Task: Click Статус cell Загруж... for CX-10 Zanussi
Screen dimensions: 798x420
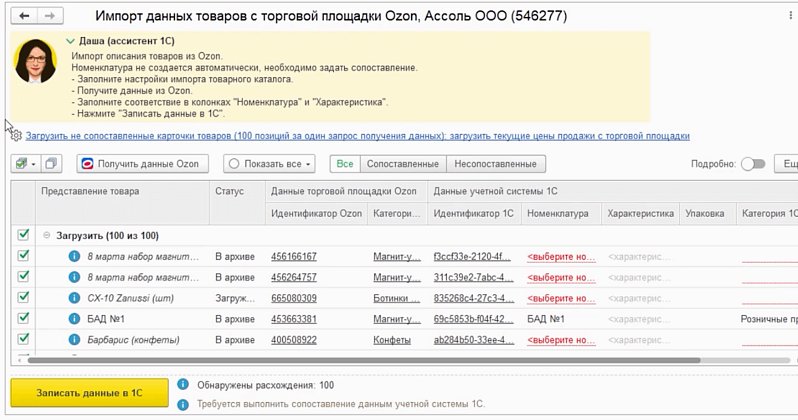Action: pyautogui.click(x=235, y=298)
